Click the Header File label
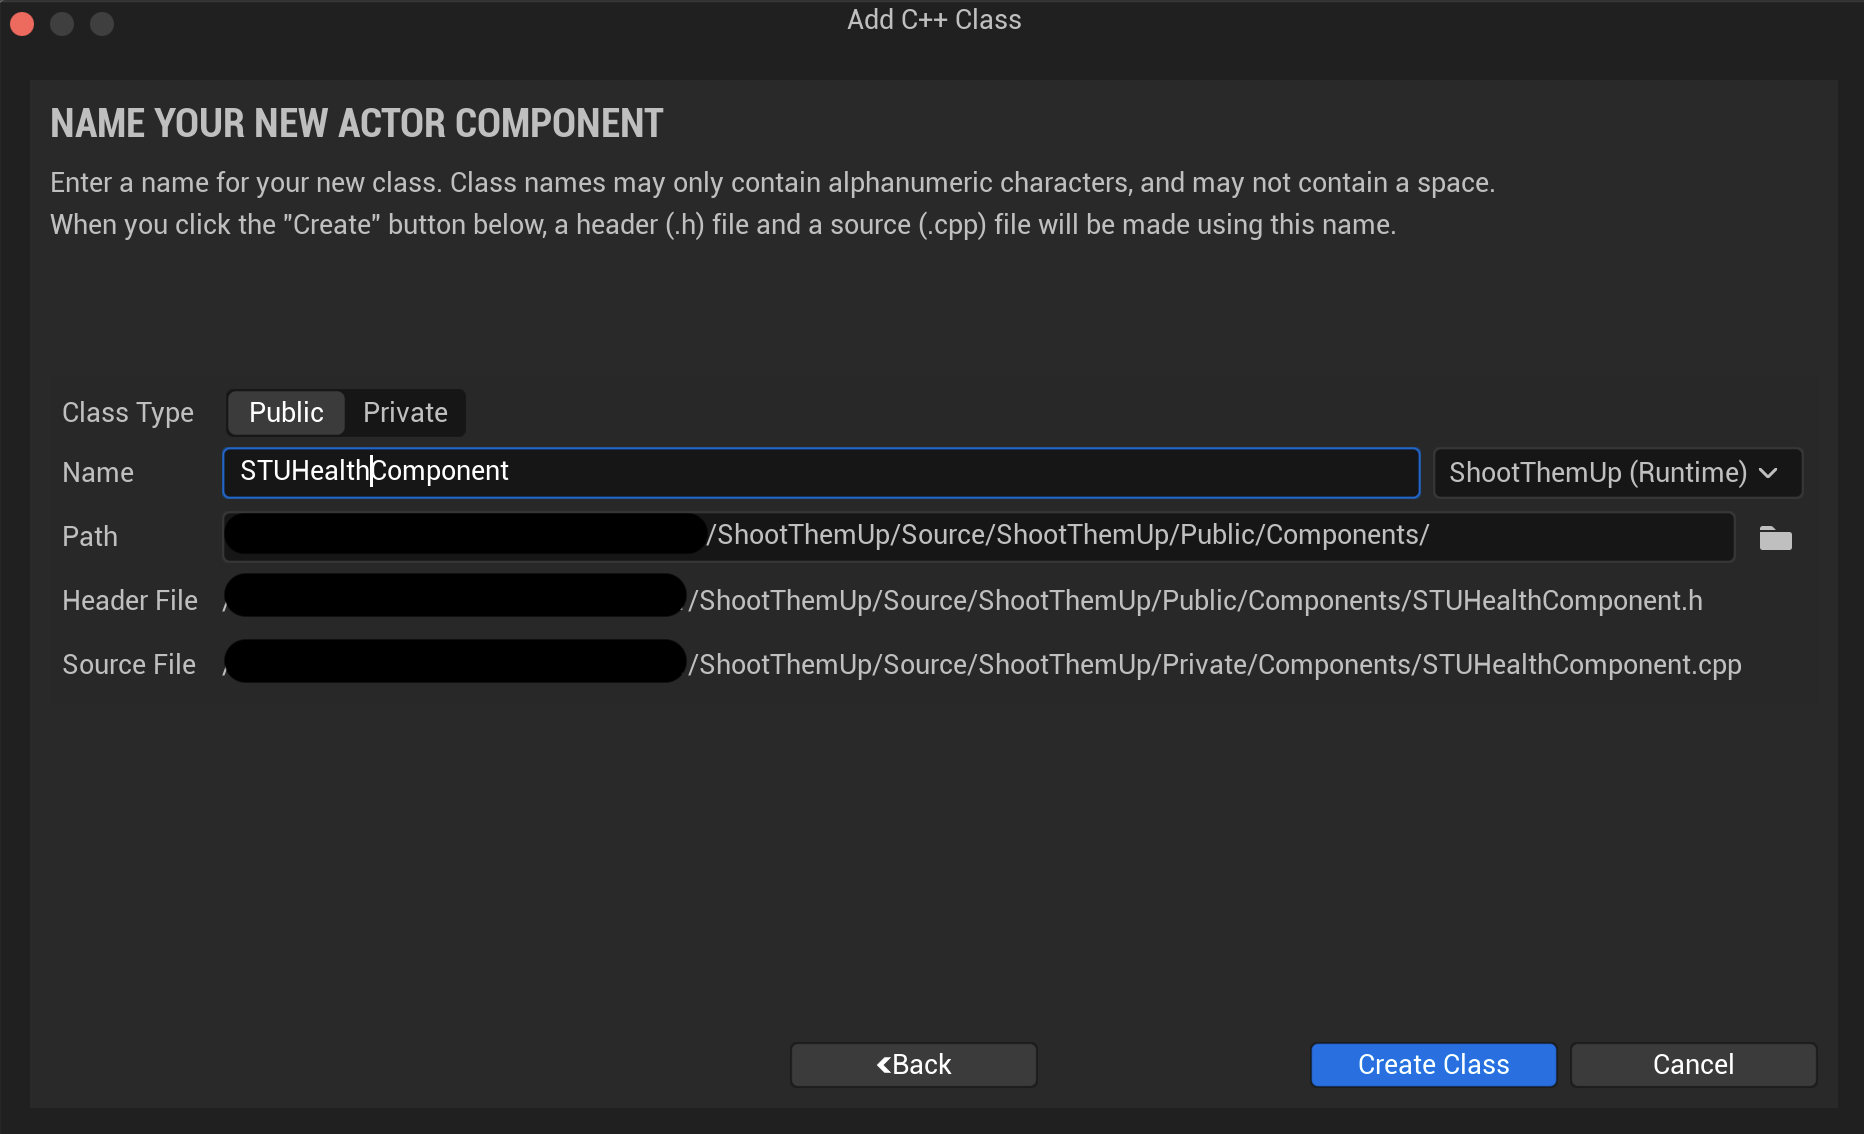The image size is (1864, 1134). click(x=130, y=601)
